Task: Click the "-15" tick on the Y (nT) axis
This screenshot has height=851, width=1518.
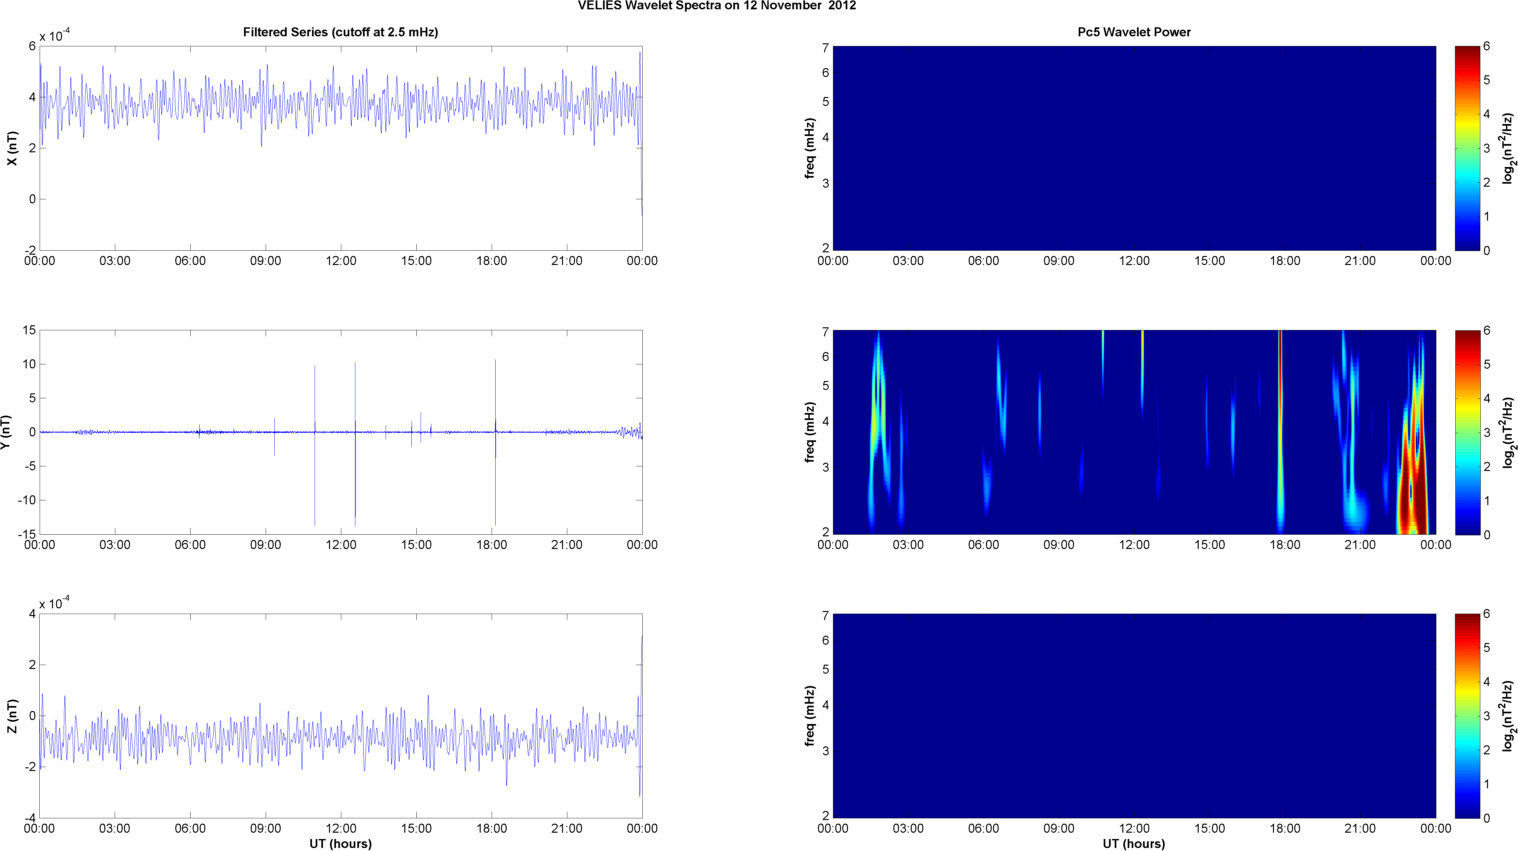Action: [27, 534]
